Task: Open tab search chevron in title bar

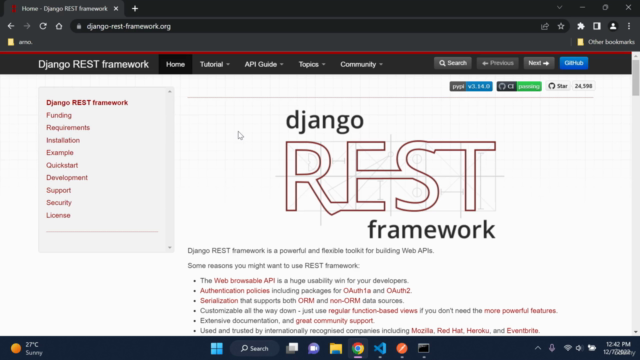Action: 560,7
